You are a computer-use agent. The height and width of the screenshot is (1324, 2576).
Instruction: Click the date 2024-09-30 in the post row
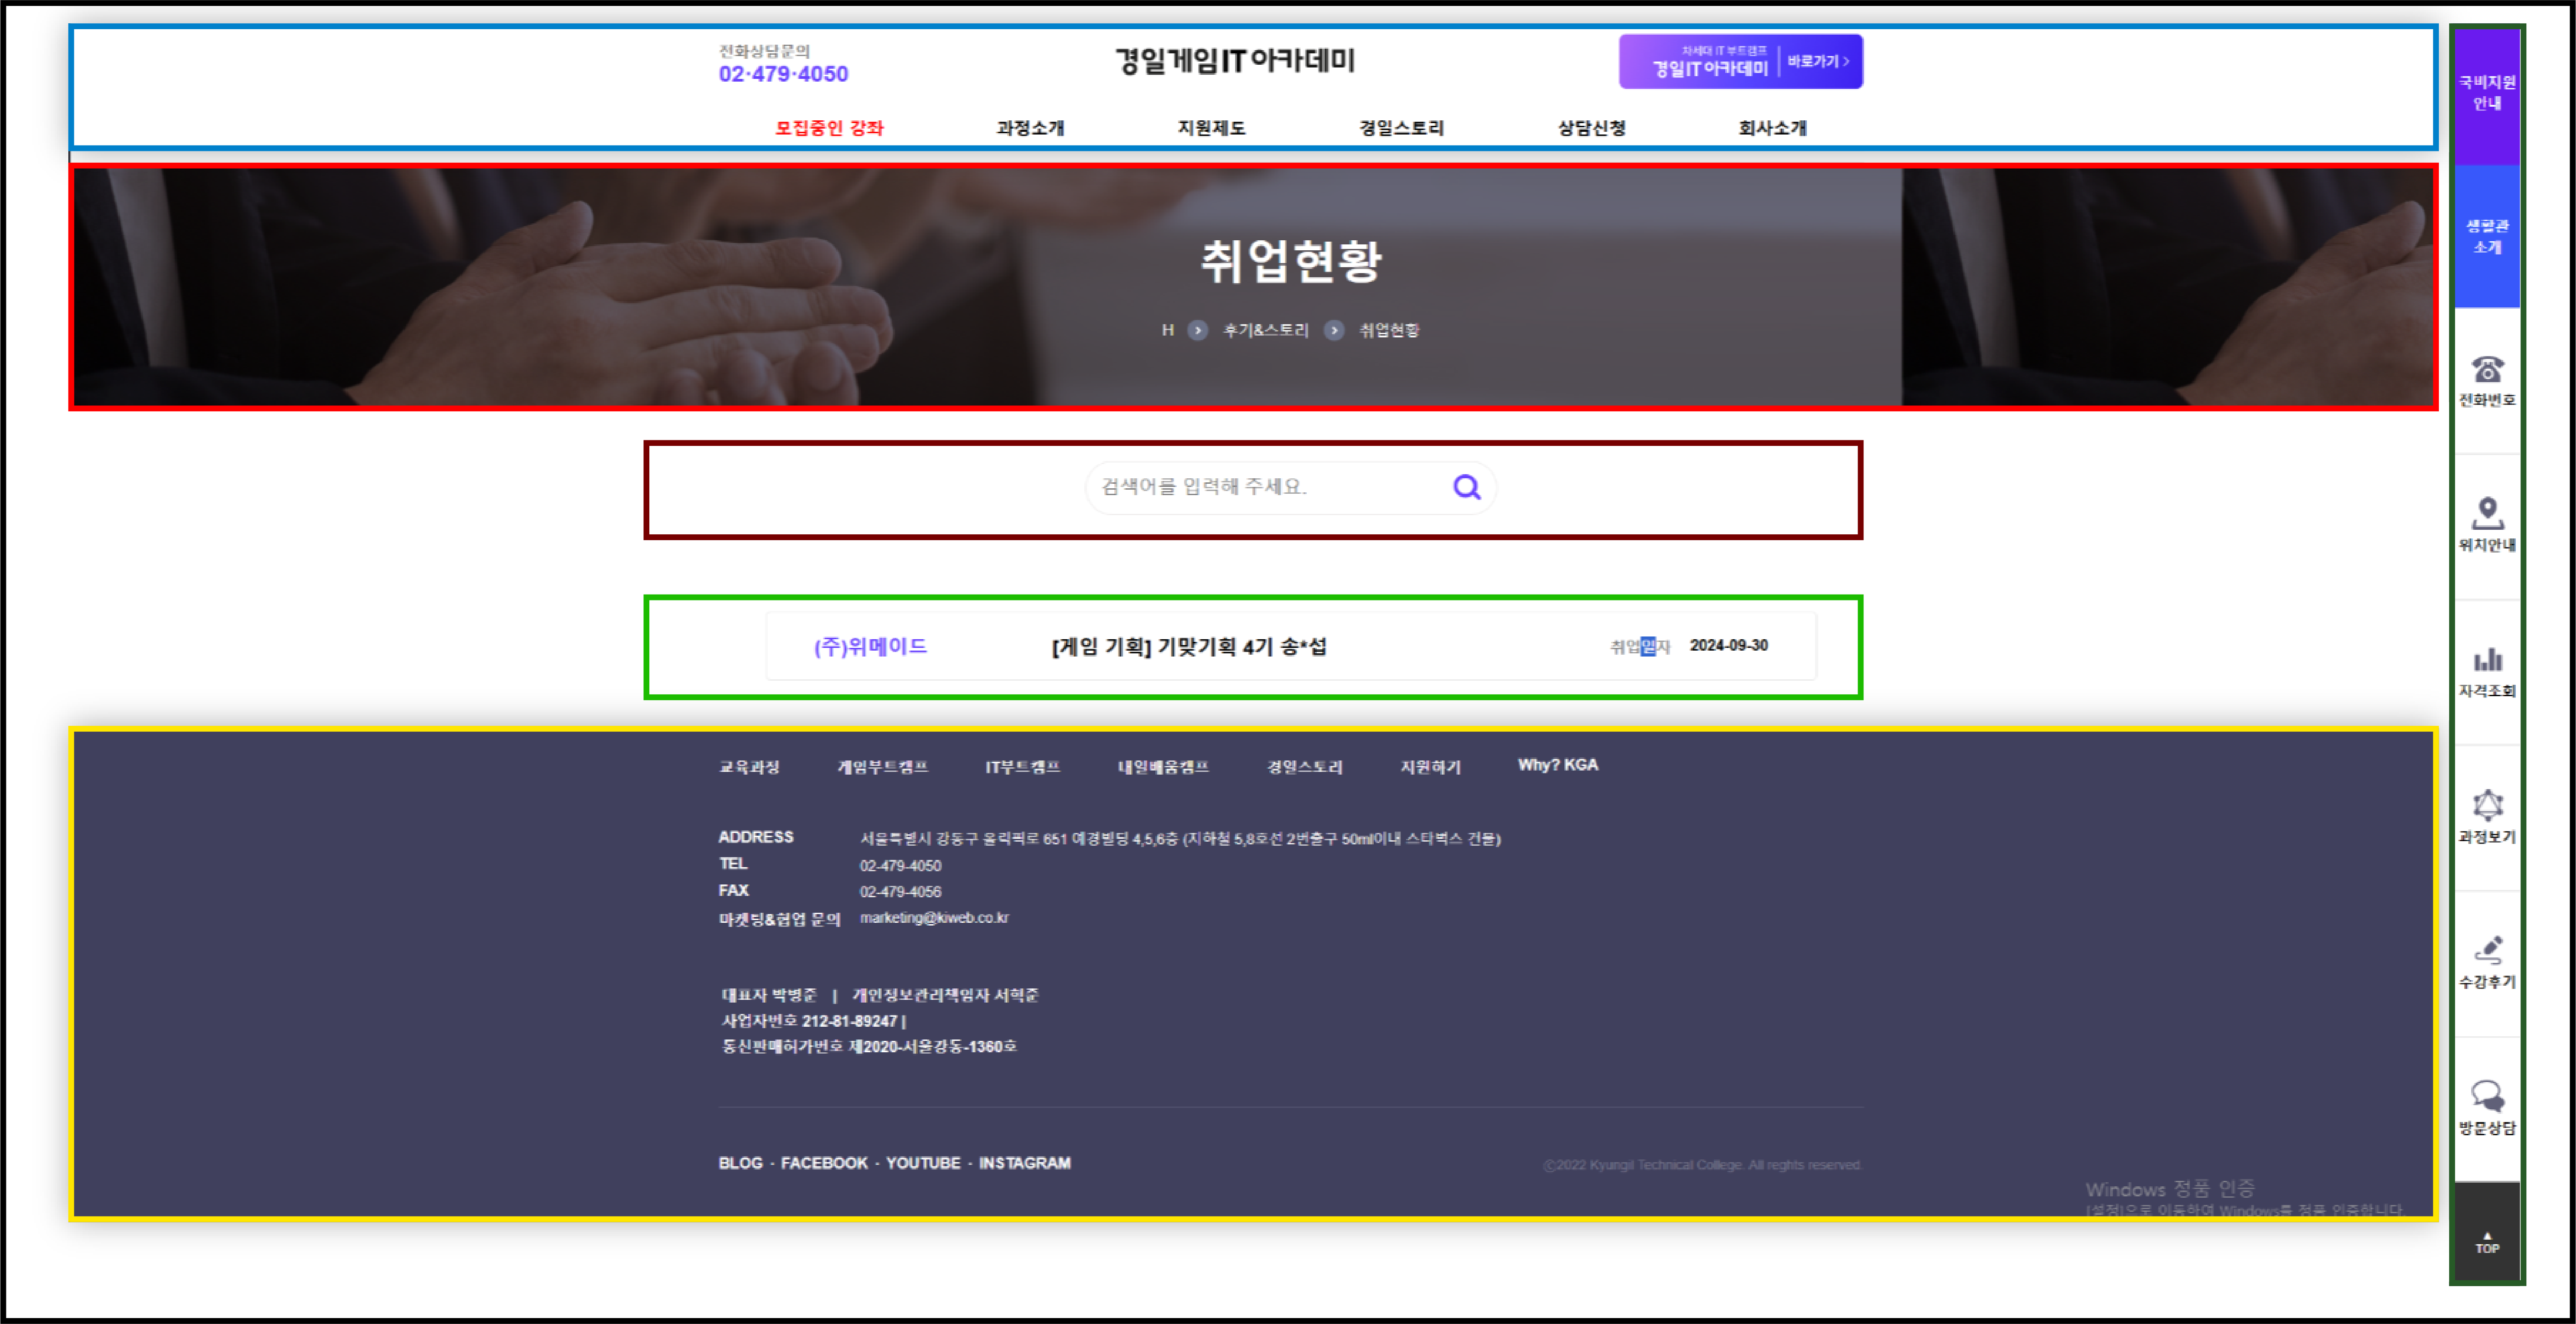(x=1728, y=646)
